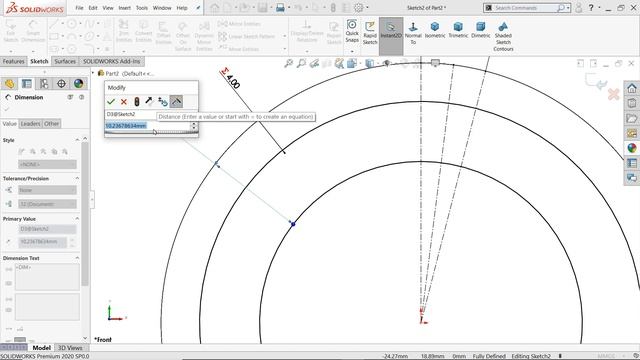Toggle the mark dimension for drawing icon
640x360 pixels.
pos(176,102)
